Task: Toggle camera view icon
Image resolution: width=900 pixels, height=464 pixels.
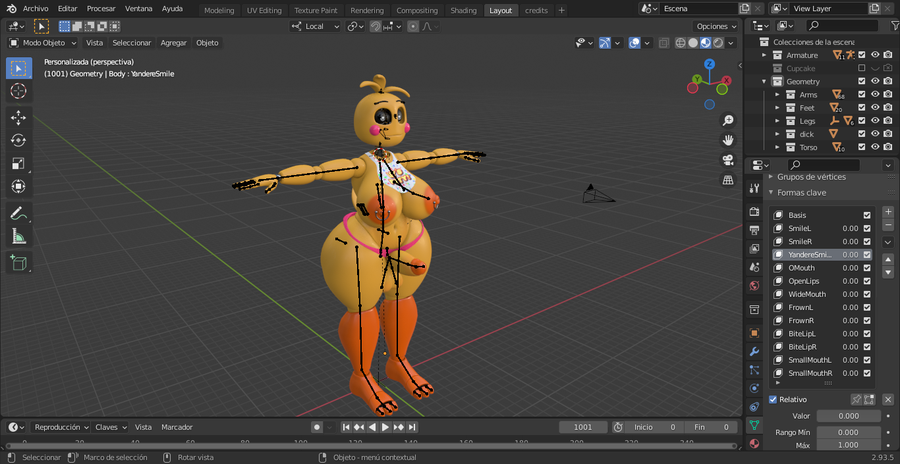Action: [728, 160]
